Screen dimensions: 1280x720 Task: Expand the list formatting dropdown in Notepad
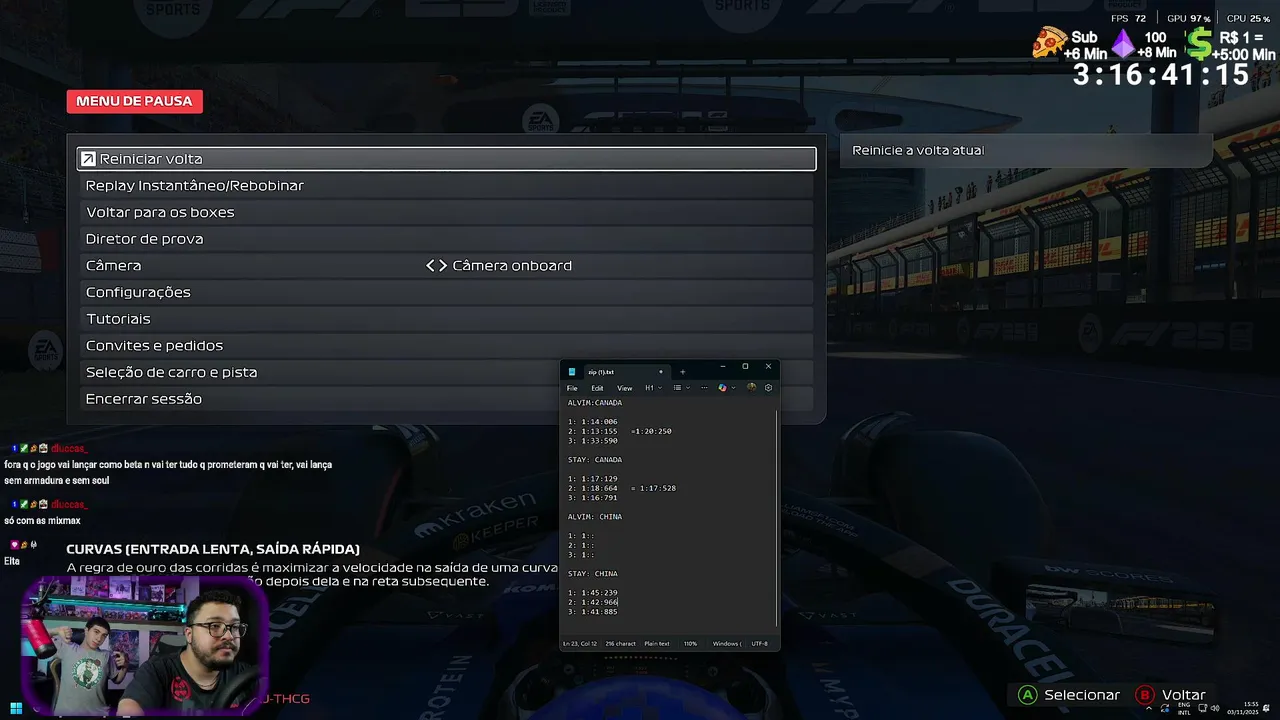682,388
